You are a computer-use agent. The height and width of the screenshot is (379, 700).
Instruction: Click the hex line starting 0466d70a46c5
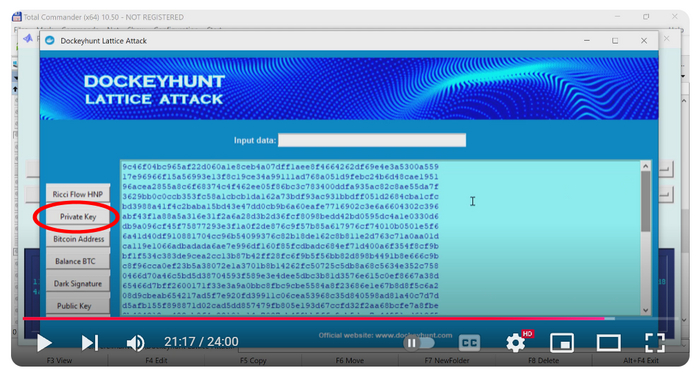coord(280,276)
